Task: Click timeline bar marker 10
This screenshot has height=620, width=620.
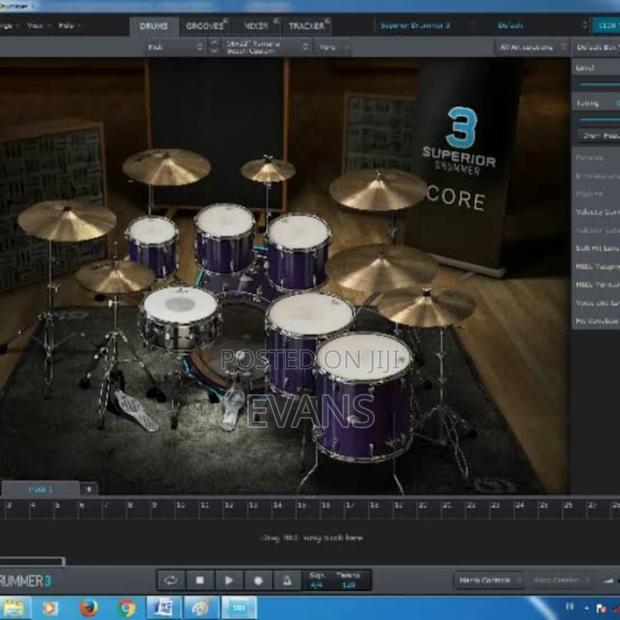Action: pyautogui.click(x=180, y=506)
